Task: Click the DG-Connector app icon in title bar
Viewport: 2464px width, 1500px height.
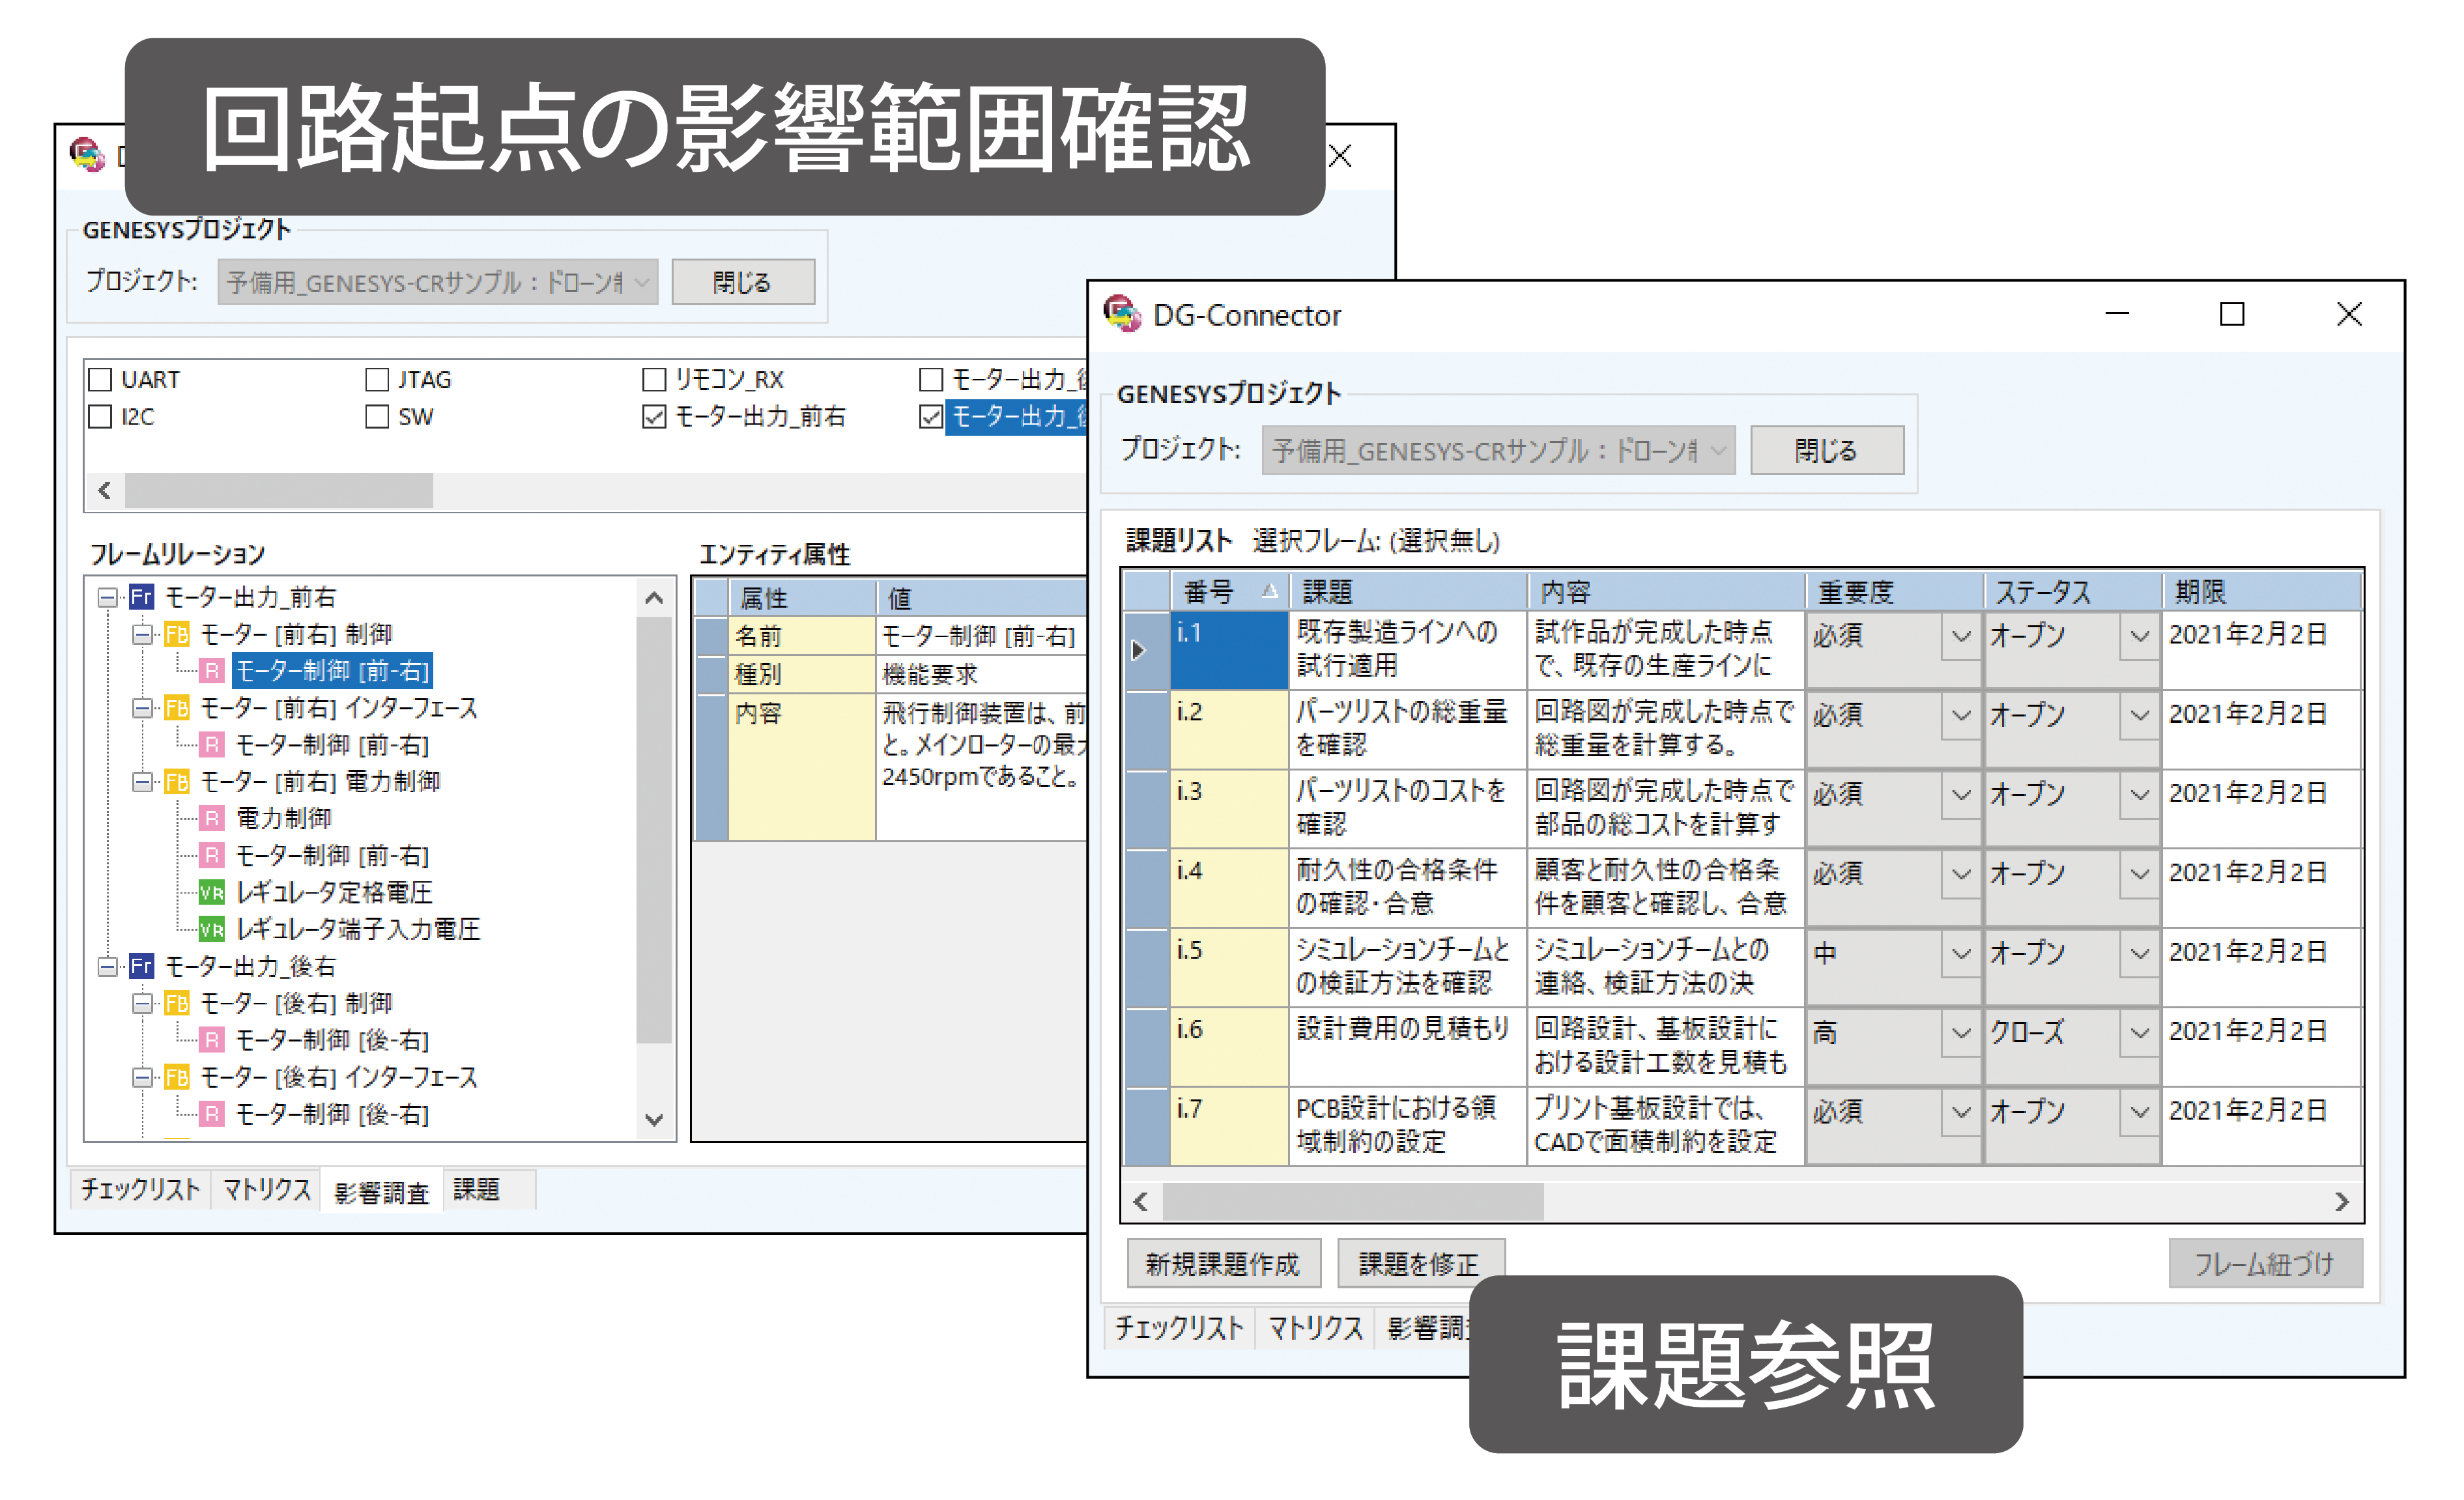Action: click(1122, 314)
